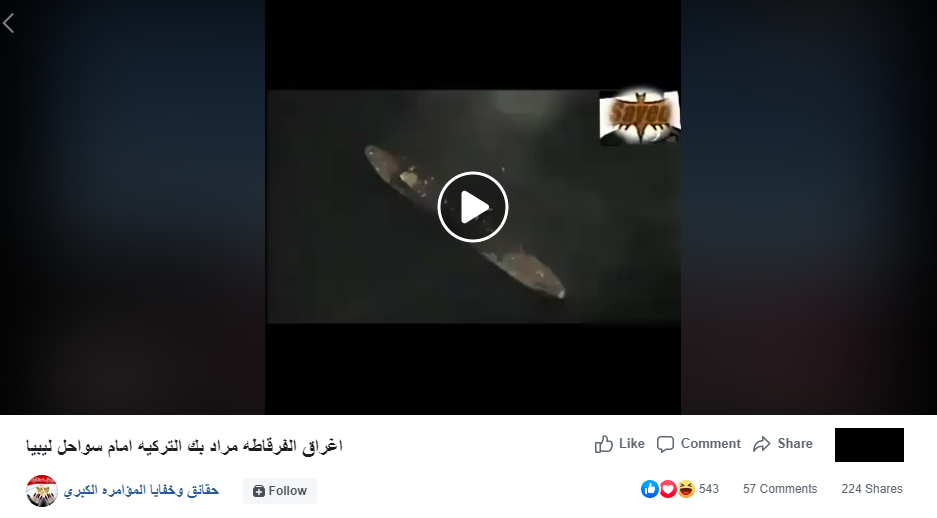The height and width of the screenshot is (518, 937).
Task: Click the Arabic video title text
Action: coord(184,446)
